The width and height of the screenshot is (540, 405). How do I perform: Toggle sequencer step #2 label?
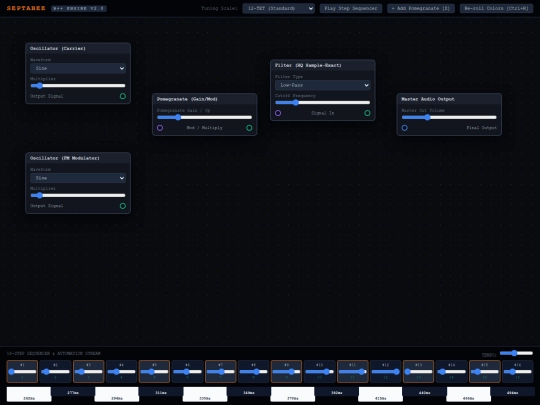coord(55,365)
